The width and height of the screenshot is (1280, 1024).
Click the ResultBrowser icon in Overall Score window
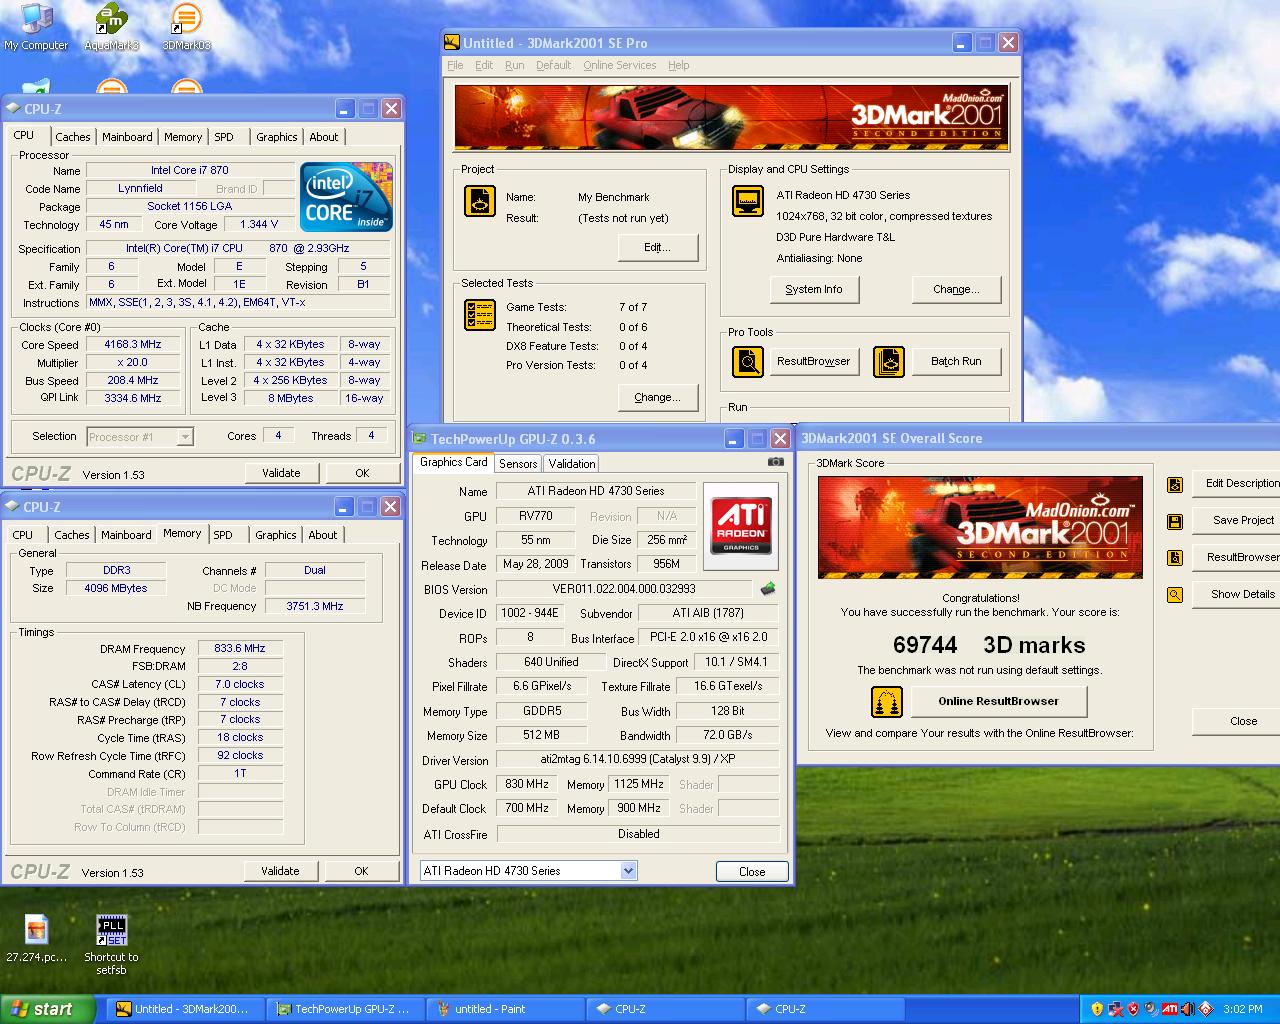pyautogui.click(x=1175, y=557)
